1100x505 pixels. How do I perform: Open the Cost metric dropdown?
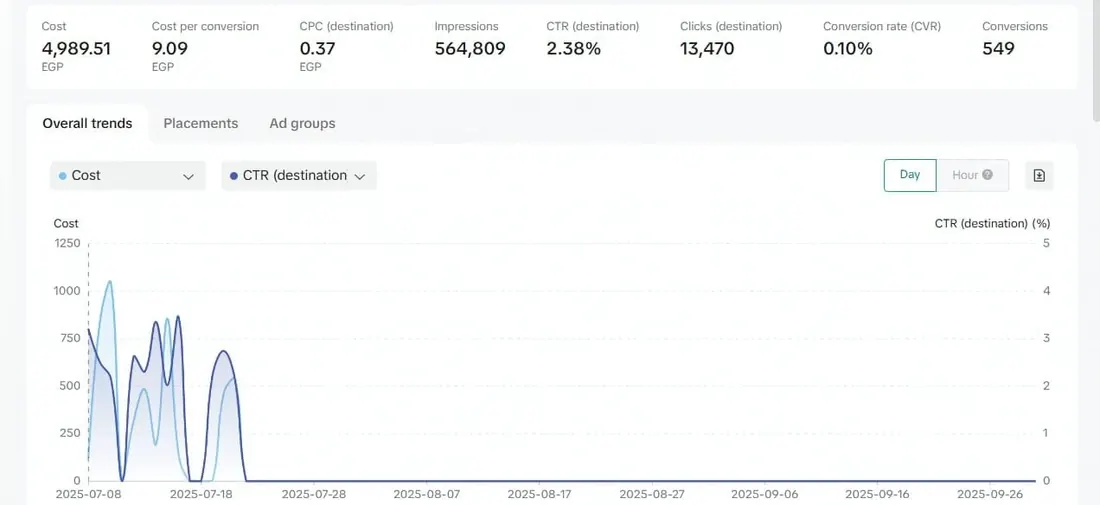pyautogui.click(x=128, y=176)
